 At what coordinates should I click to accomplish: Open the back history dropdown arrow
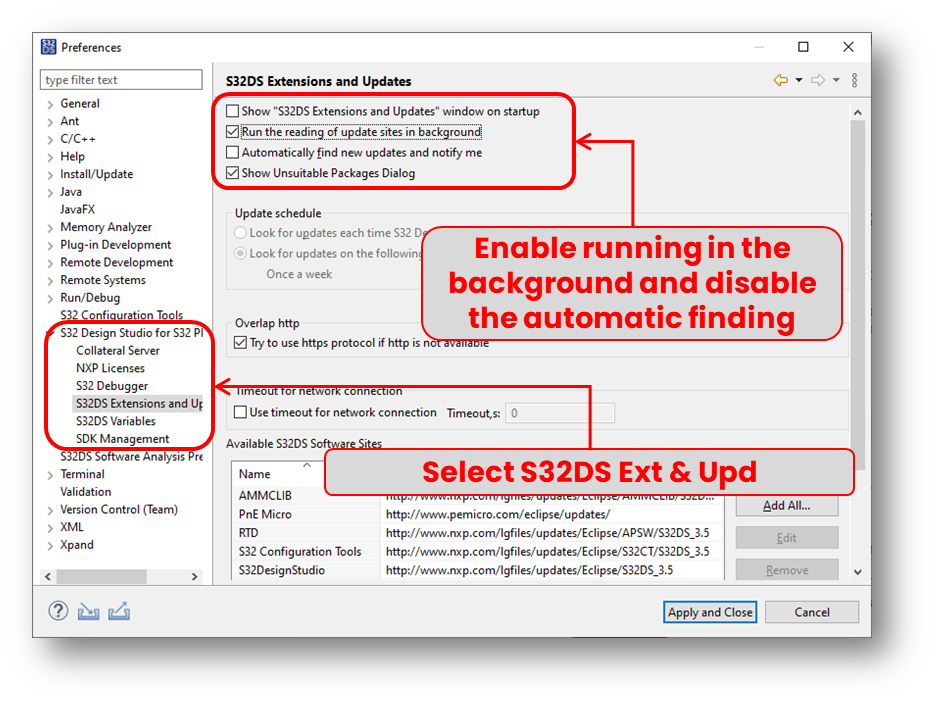point(799,80)
